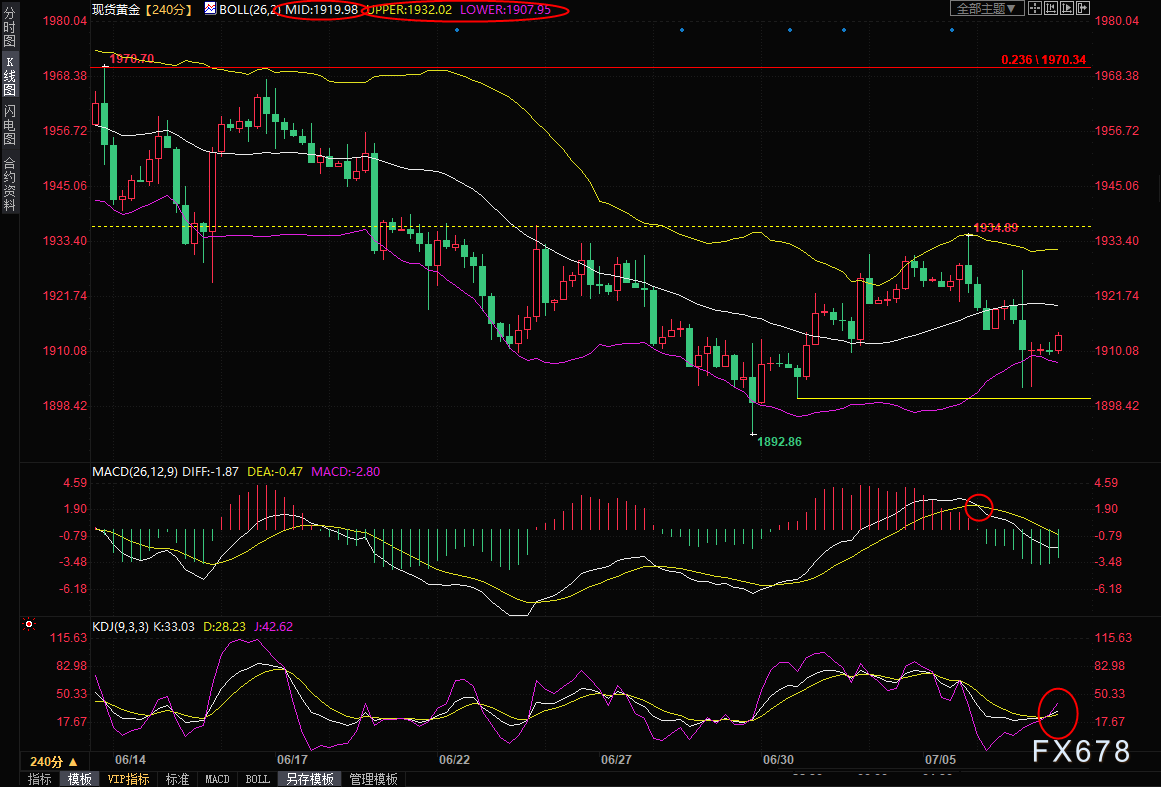Image resolution: width=1161 pixels, height=787 pixels.
Task: Choose the BOLL template button
Action: point(257,779)
